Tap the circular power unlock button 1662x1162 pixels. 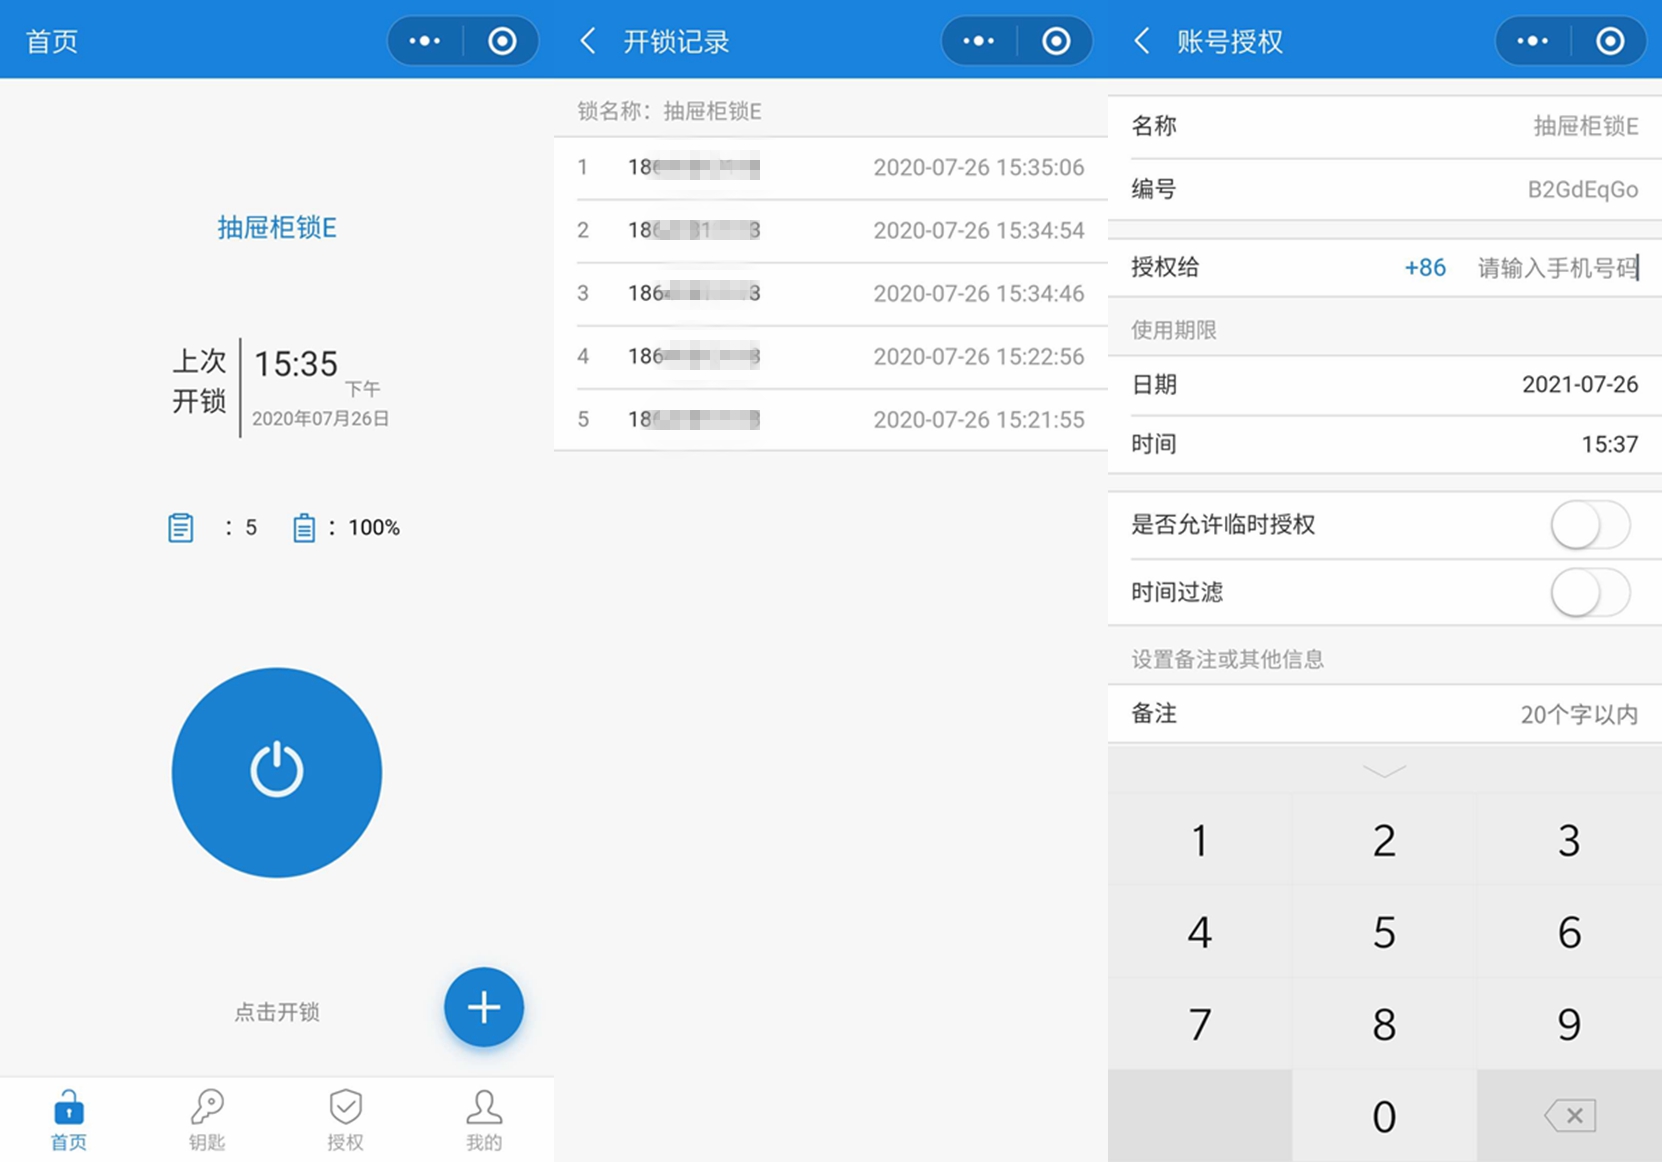[277, 773]
